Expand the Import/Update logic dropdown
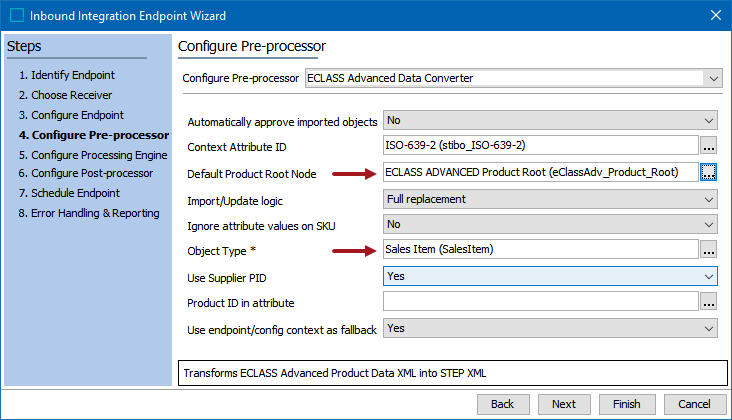The image size is (732, 420). click(550, 199)
